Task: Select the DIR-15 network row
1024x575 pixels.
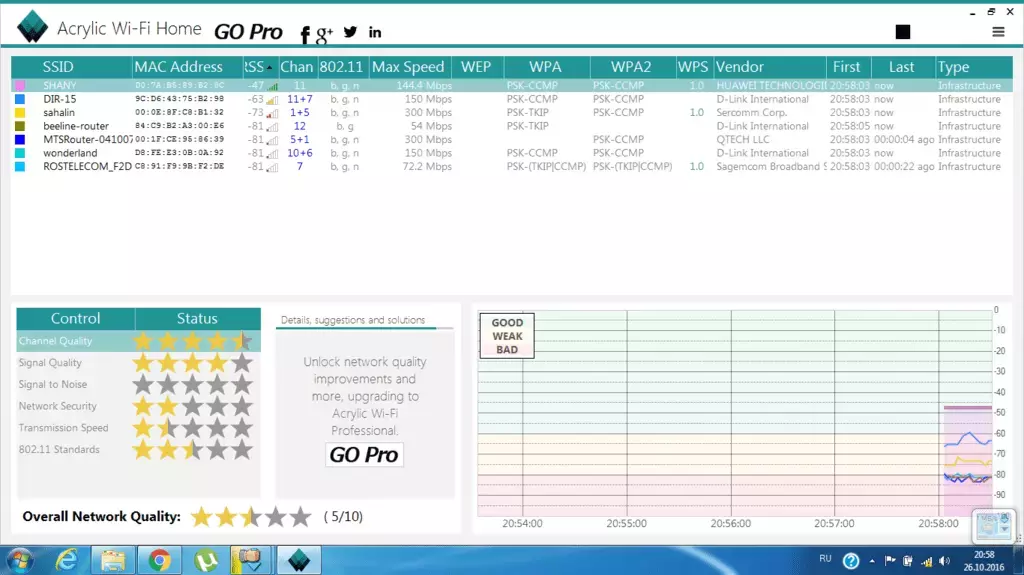Action: pyautogui.click(x=511, y=99)
